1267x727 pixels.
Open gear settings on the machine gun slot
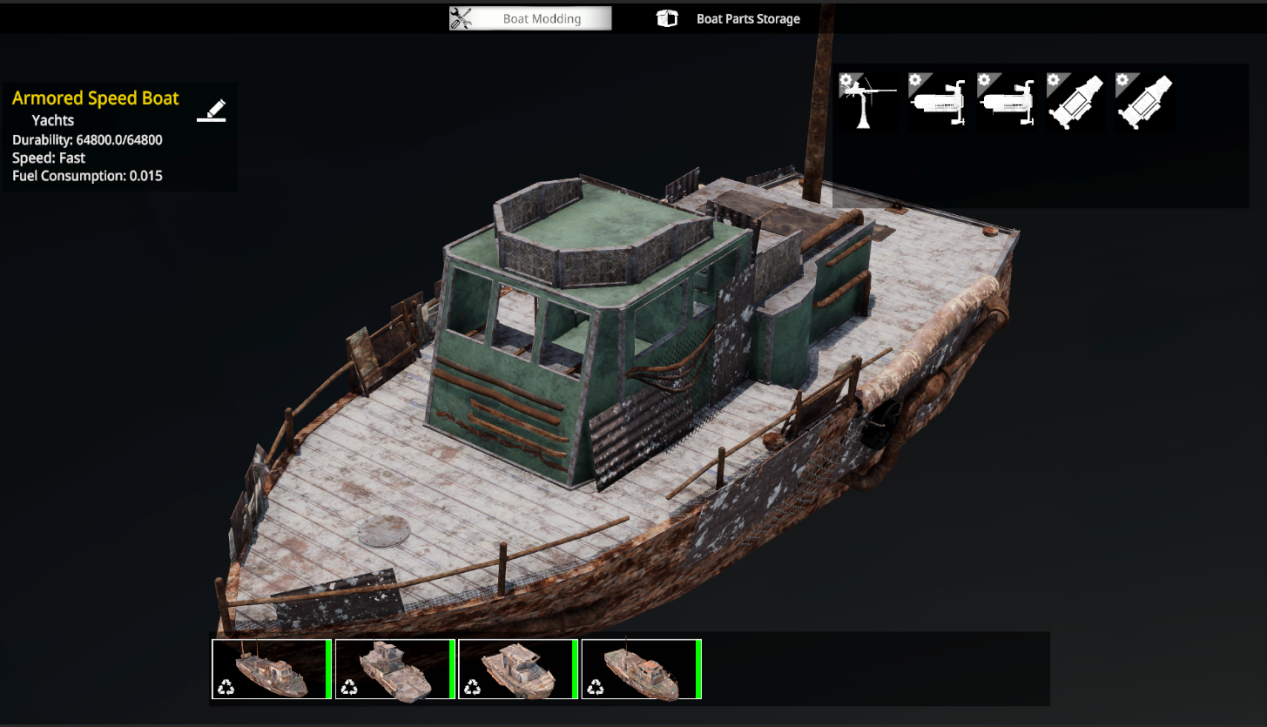coord(846,80)
